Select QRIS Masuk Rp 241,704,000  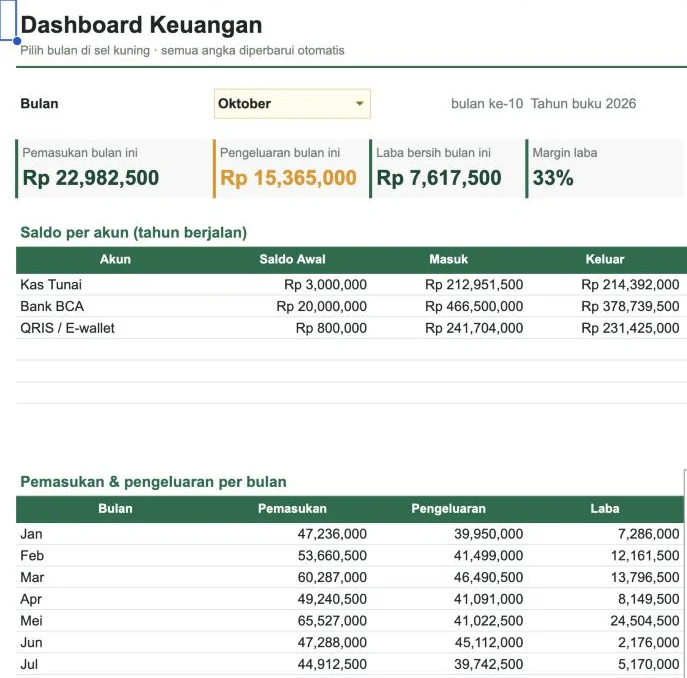click(474, 328)
